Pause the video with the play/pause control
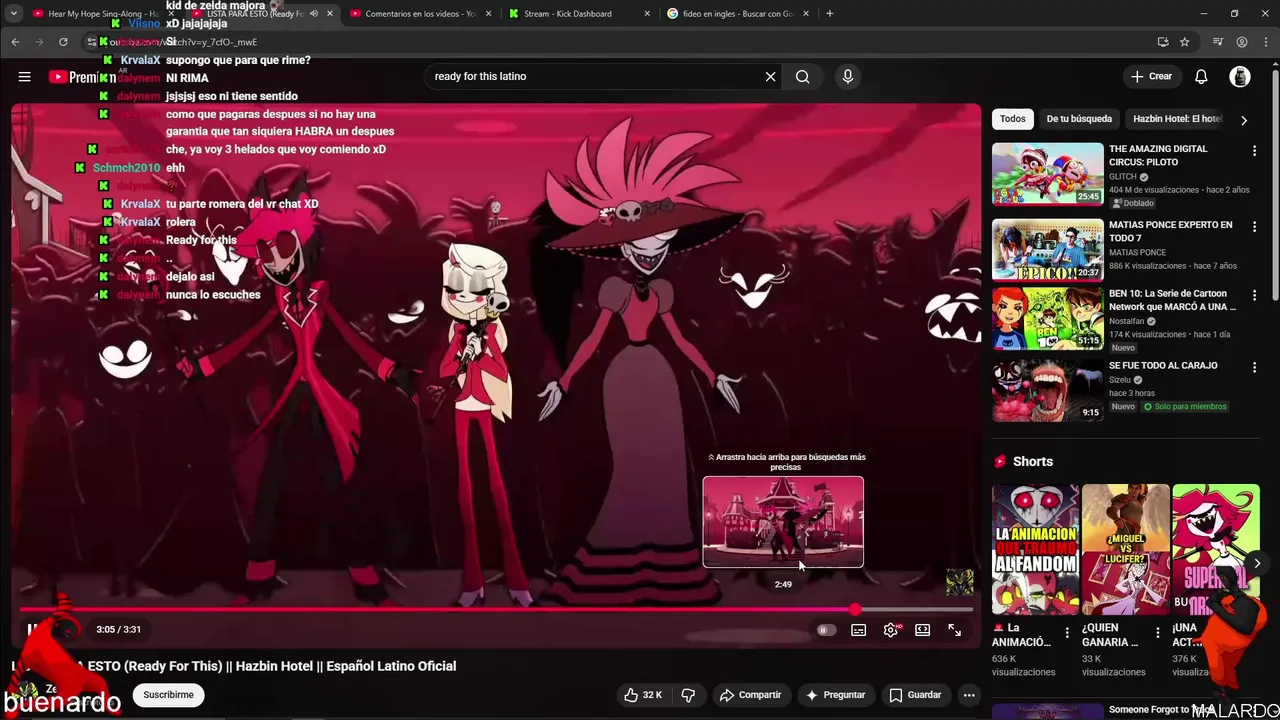Viewport: 1280px width, 720px height. pos(33,630)
